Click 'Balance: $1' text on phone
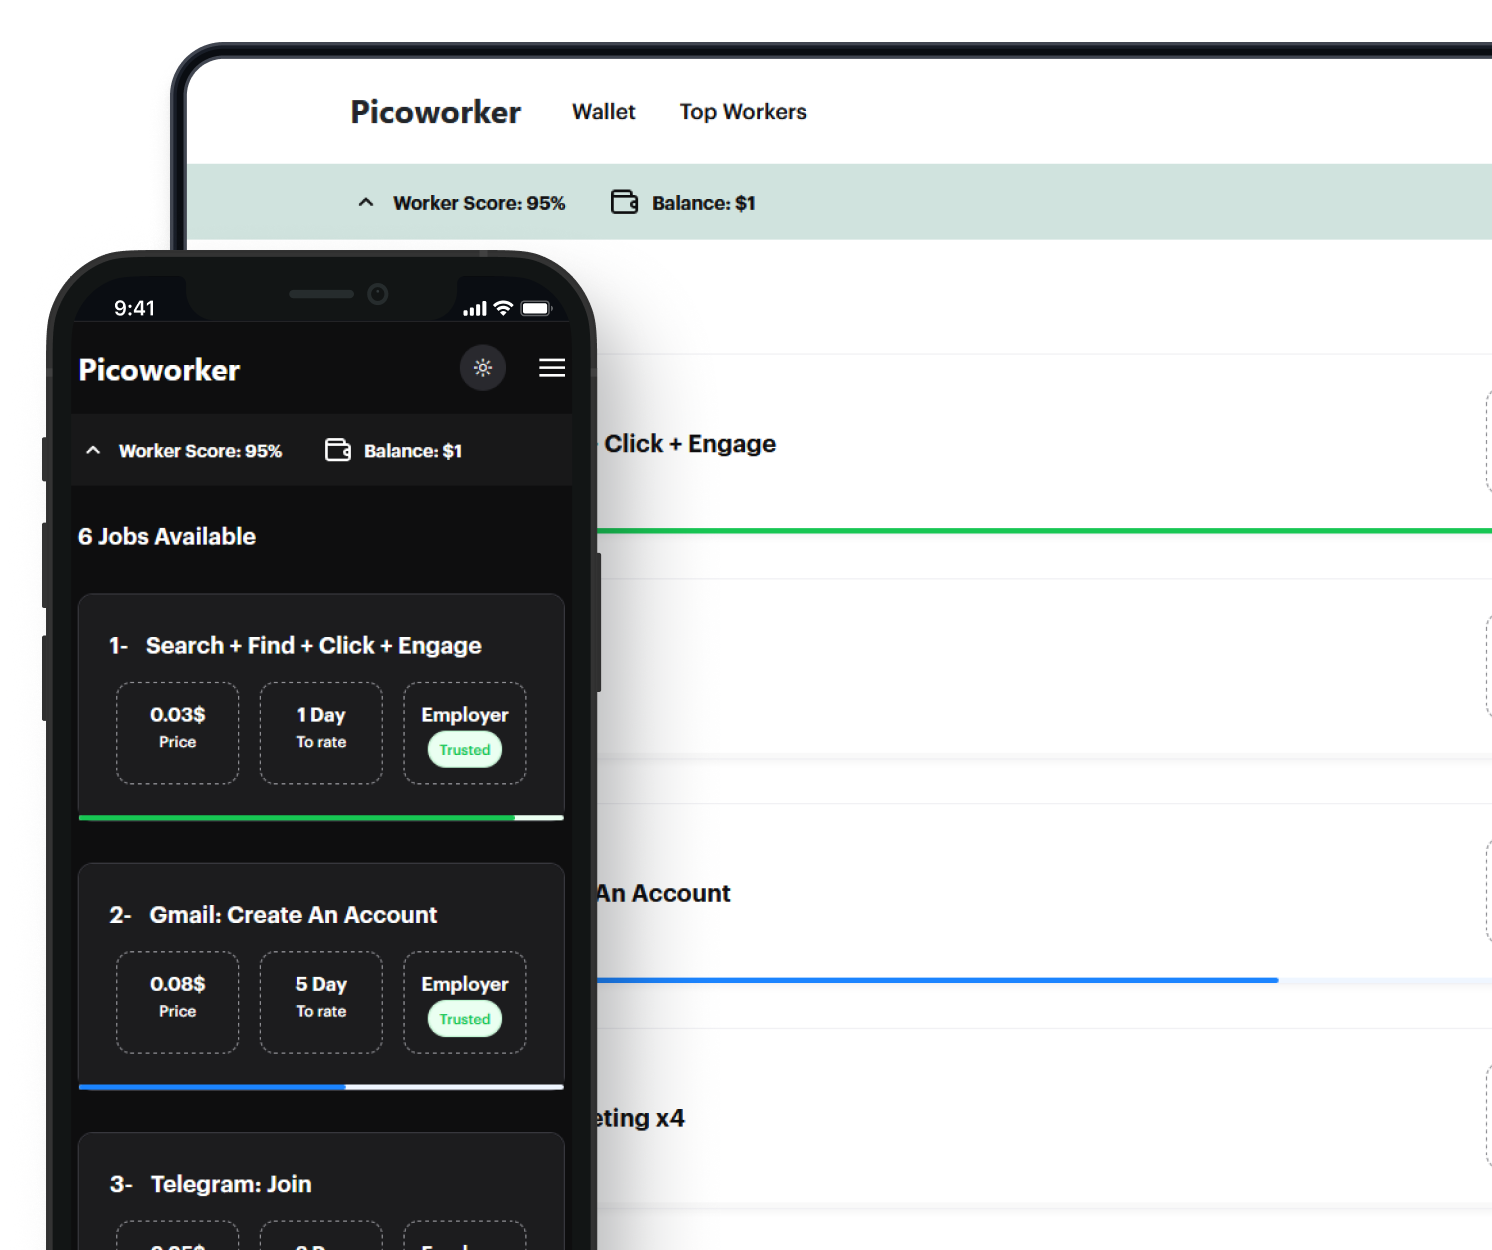Image resolution: width=1492 pixels, height=1250 pixels. (x=413, y=451)
